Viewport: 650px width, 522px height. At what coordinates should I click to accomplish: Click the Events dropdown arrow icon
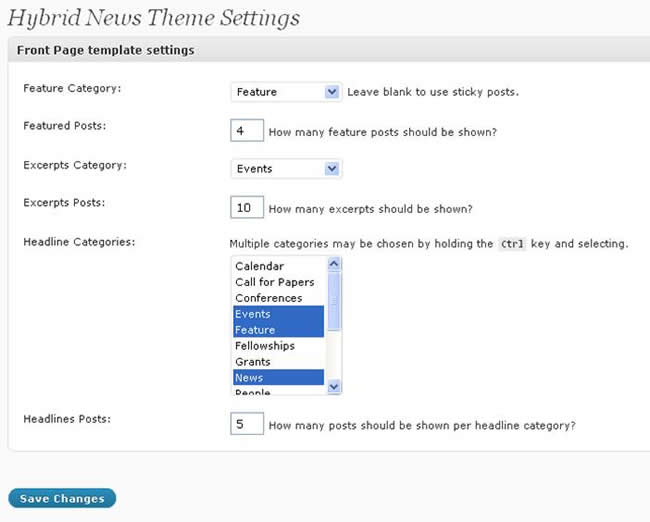coord(332,169)
